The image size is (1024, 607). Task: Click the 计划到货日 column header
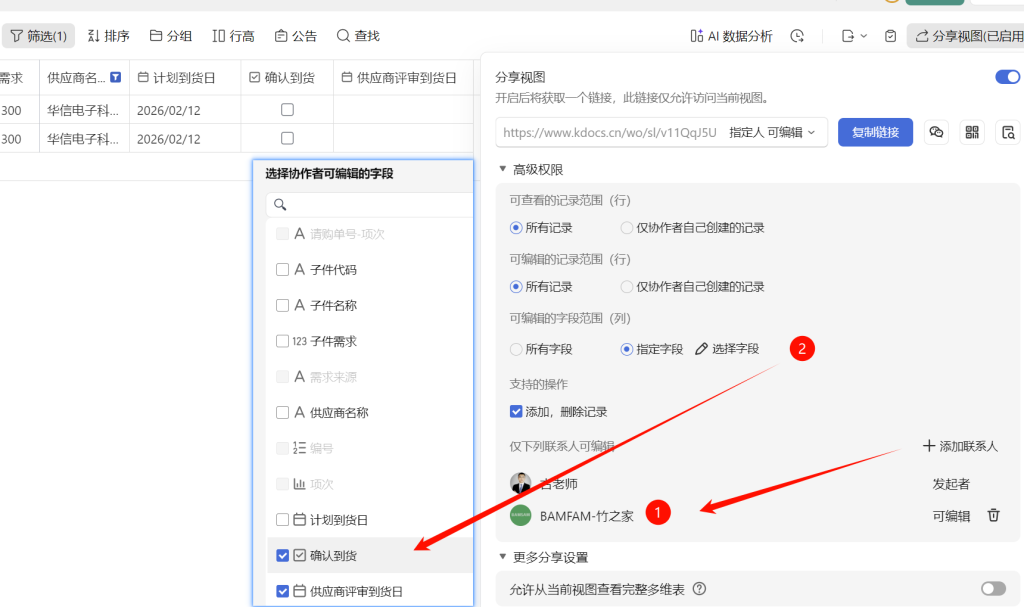pyautogui.click(x=185, y=78)
